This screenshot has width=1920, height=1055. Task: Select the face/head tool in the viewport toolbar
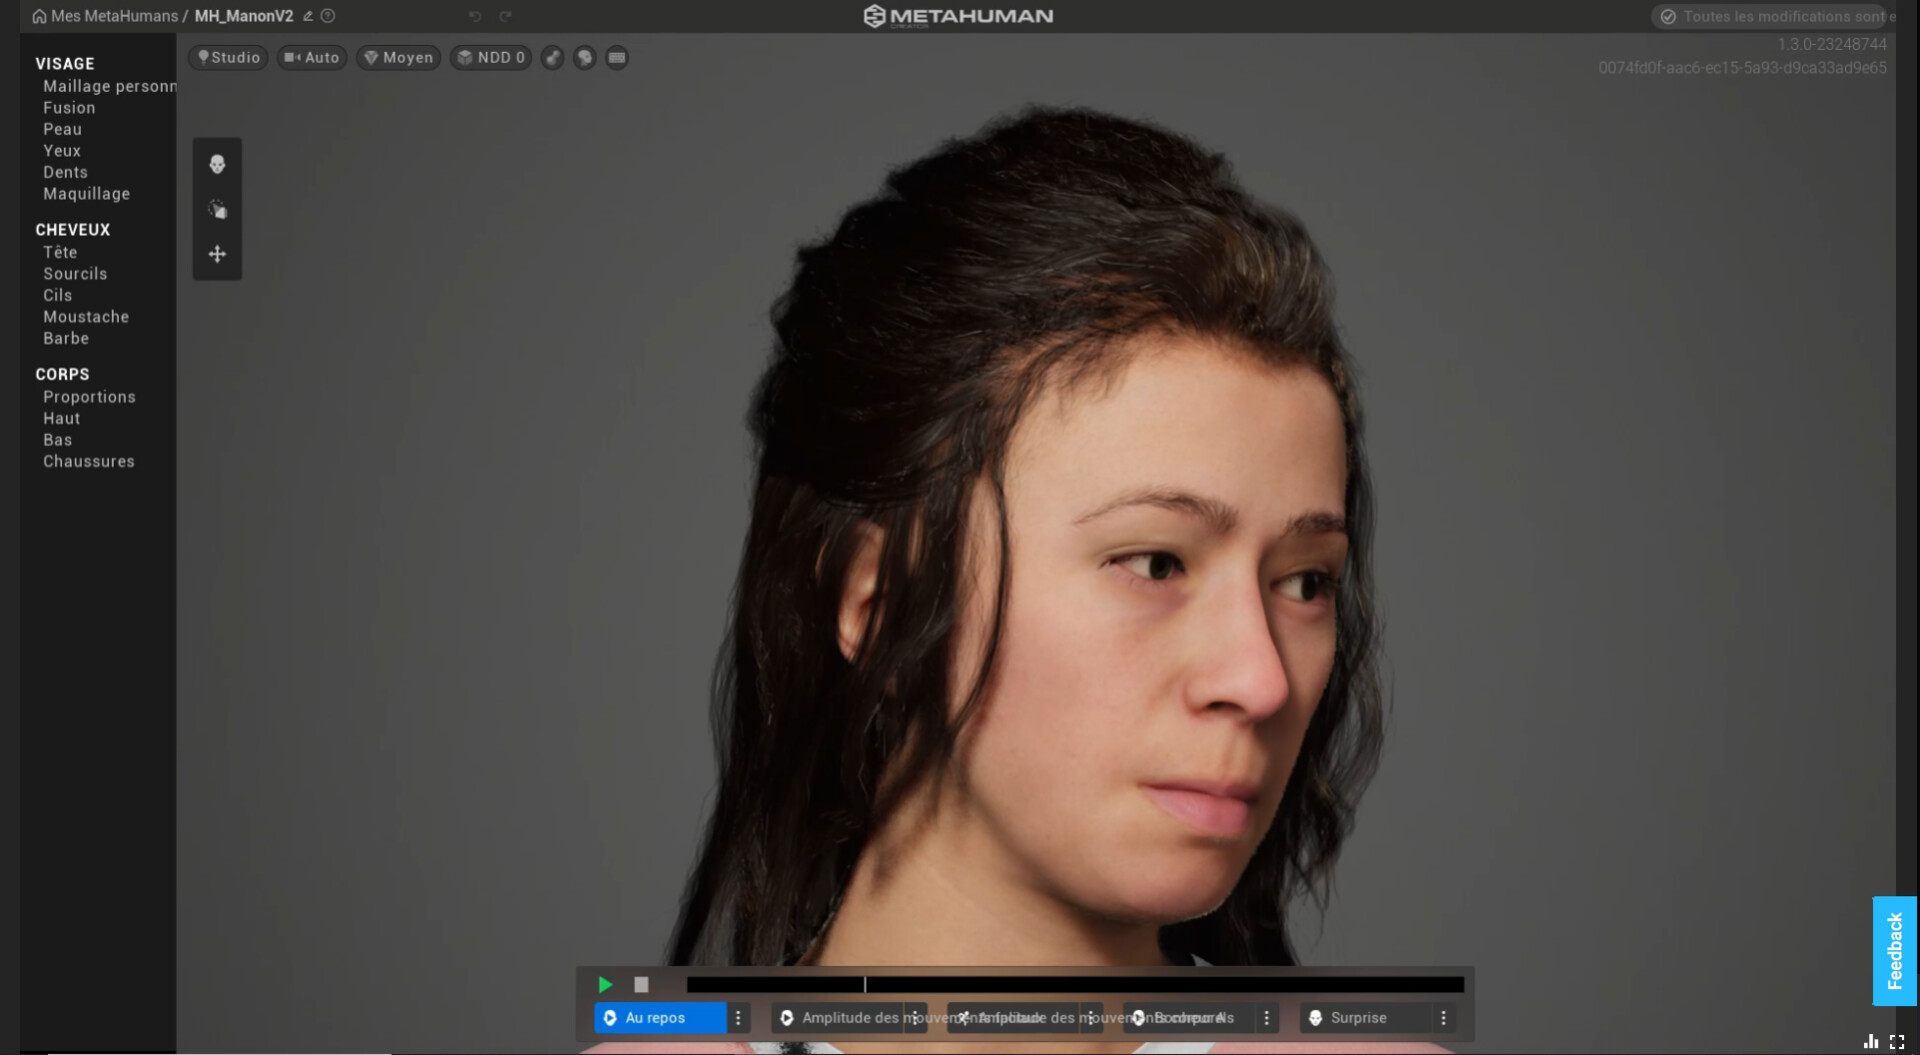[217, 165]
